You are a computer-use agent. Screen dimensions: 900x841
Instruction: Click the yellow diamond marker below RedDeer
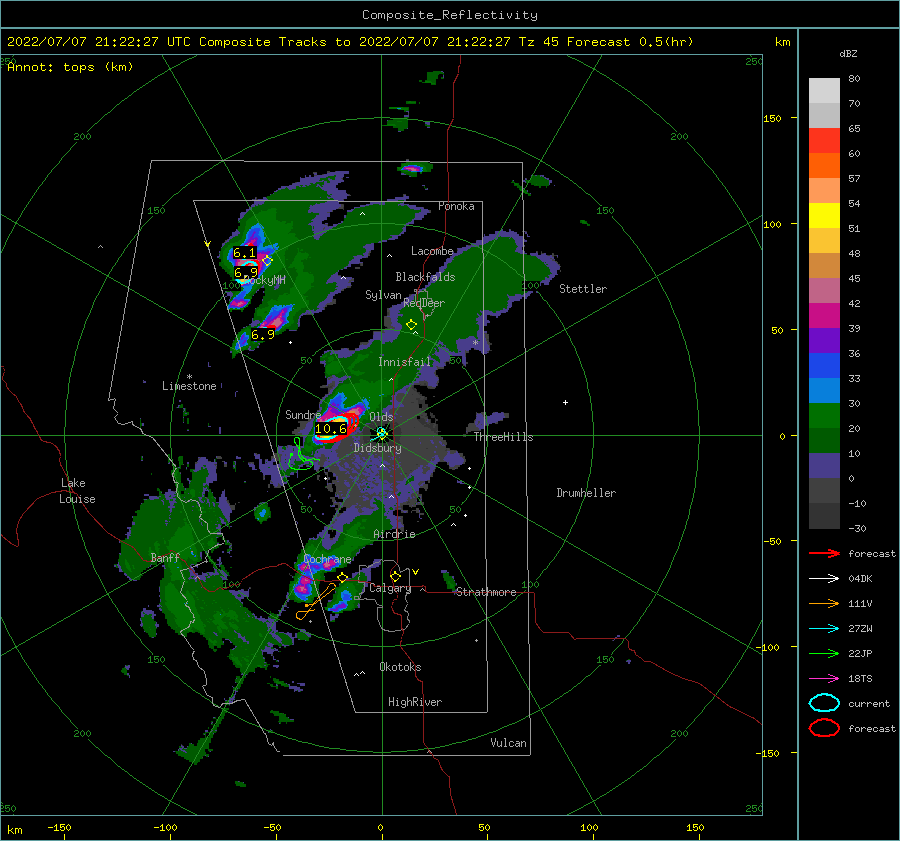tap(411, 325)
